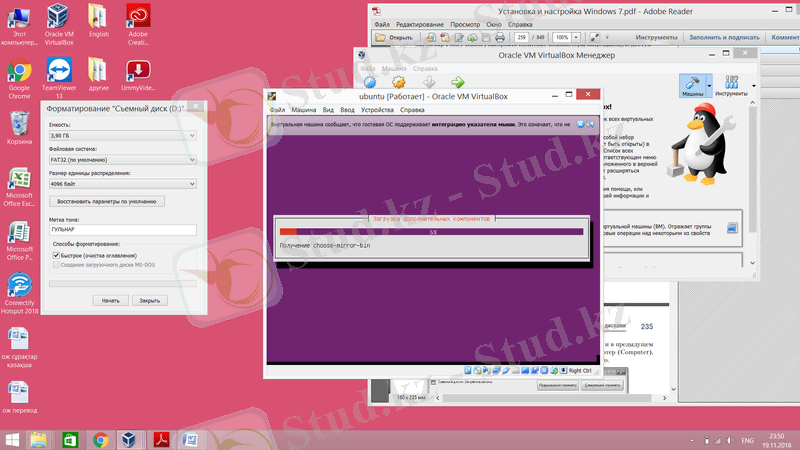This screenshot has width=800, height=450.
Task: Toggle the Быстрое (очистка оглавления) checkbox
Action: click(56, 255)
